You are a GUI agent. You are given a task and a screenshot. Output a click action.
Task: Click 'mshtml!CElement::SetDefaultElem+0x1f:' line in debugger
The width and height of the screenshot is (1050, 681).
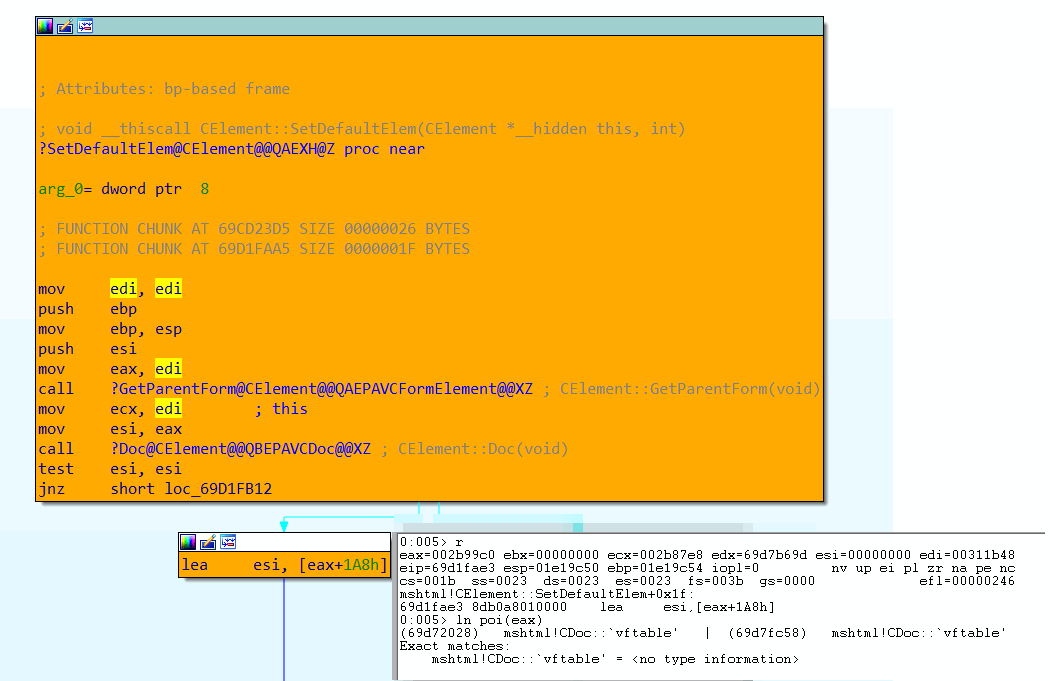[x=546, y=594]
